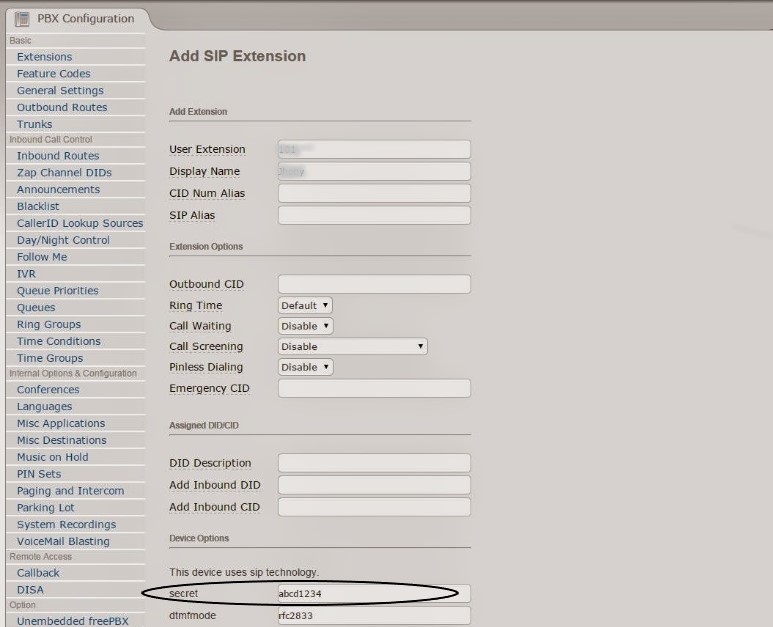The height and width of the screenshot is (627, 773).
Task: Click the dtmfmode input field
Action: [x=374, y=616]
